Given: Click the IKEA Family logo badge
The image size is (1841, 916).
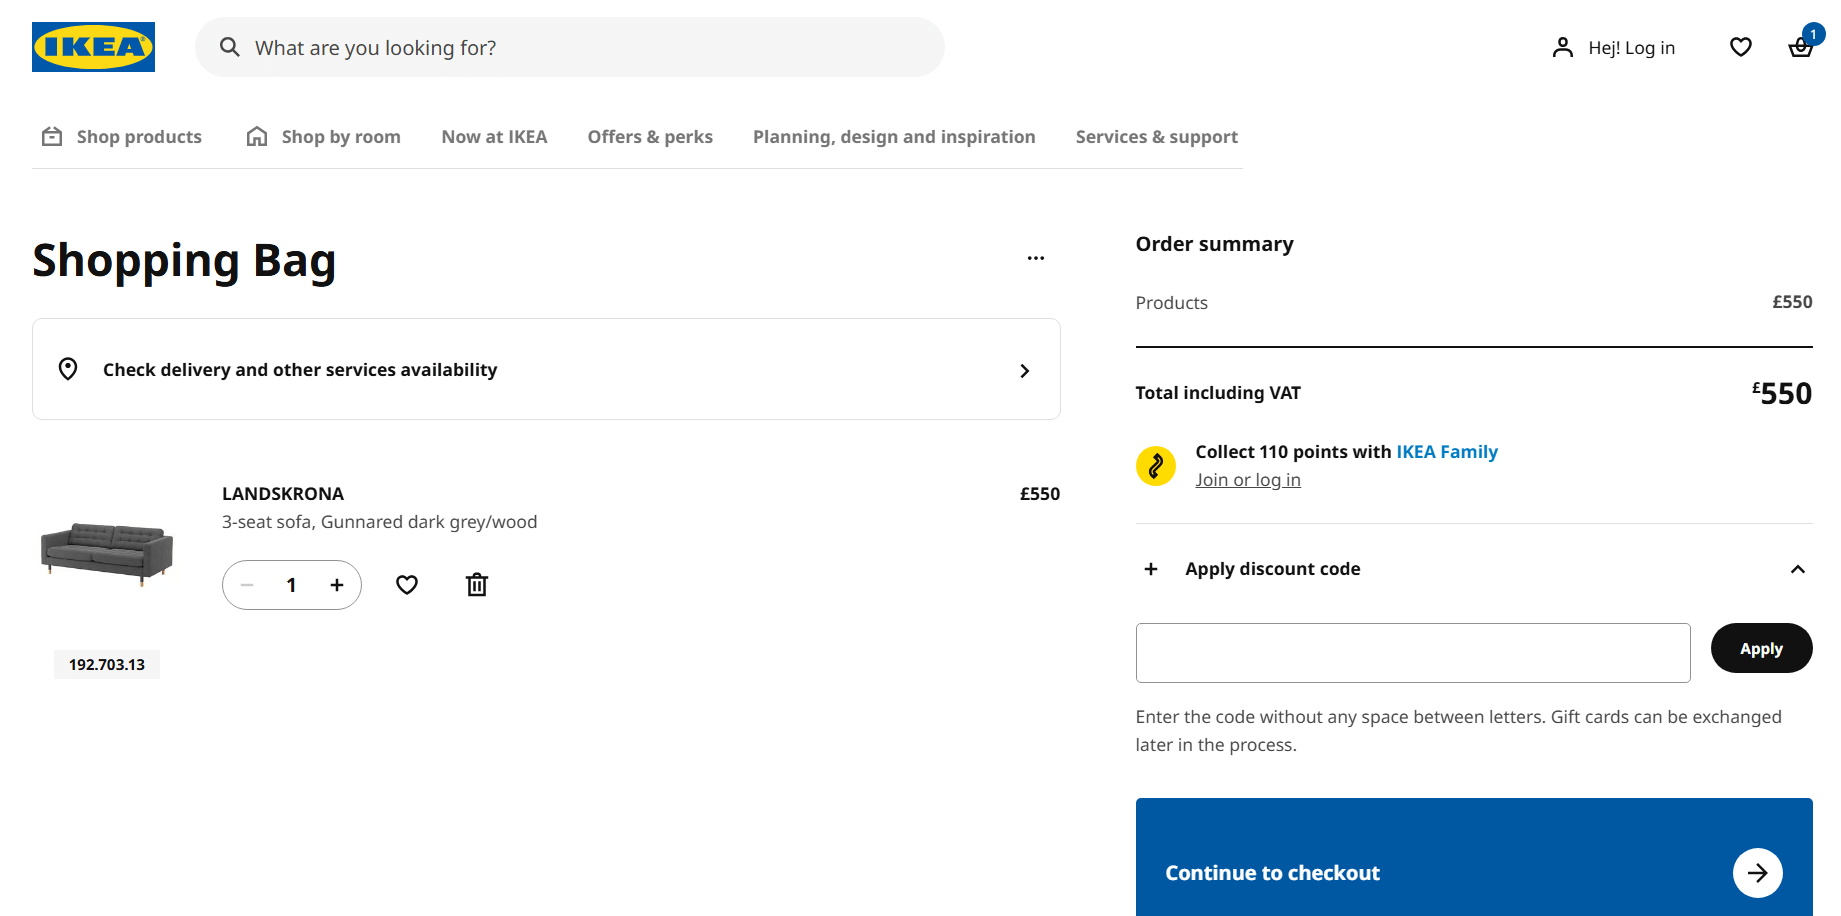Looking at the screenshot, I should (1156, 465).
